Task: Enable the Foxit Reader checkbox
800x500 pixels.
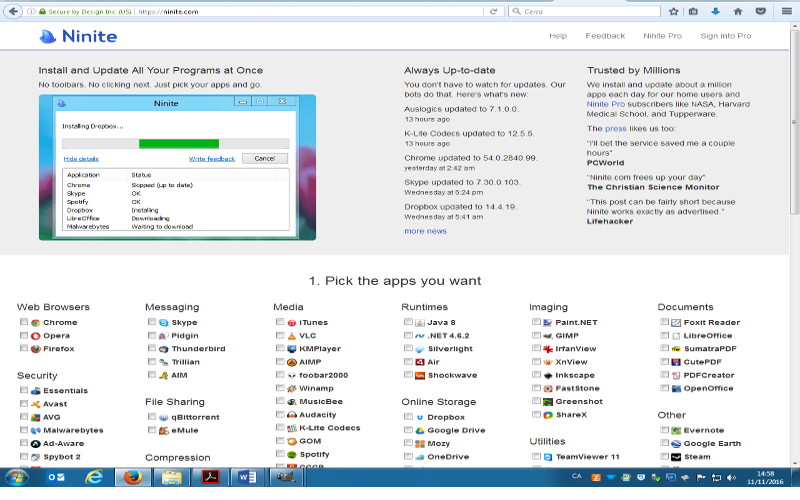Action: tap(664, 323)
